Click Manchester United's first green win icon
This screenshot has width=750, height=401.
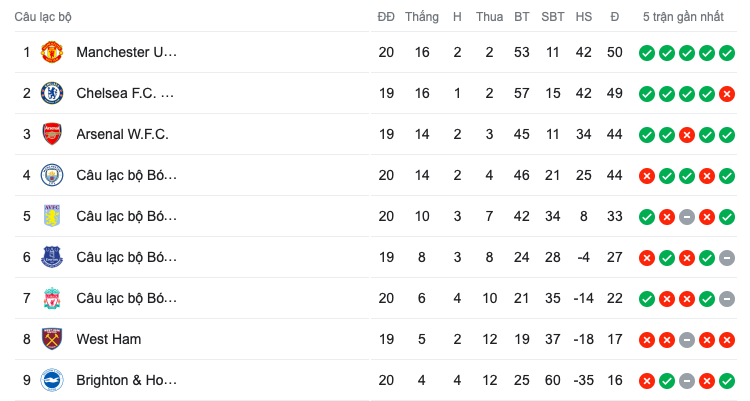pyautogui.click(x=646, y=52)
